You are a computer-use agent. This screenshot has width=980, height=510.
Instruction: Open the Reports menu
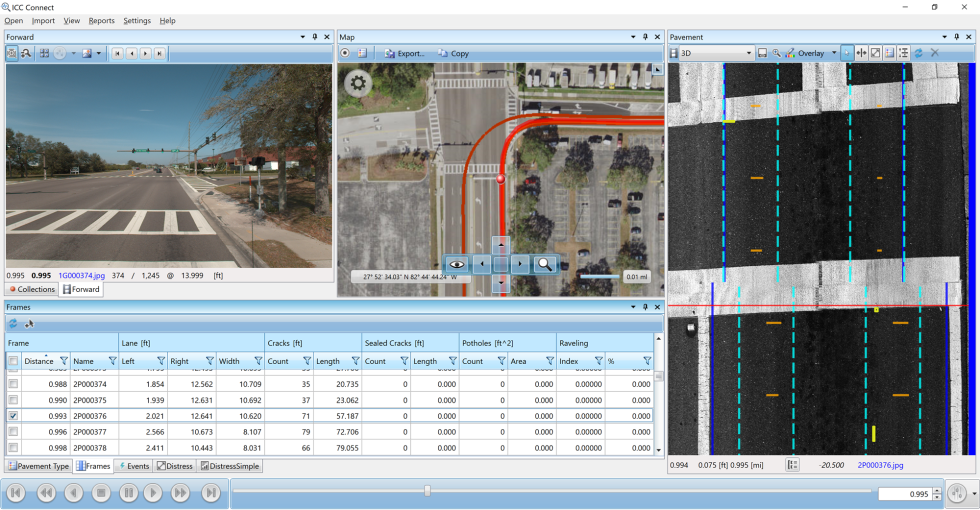coord(101,20)
